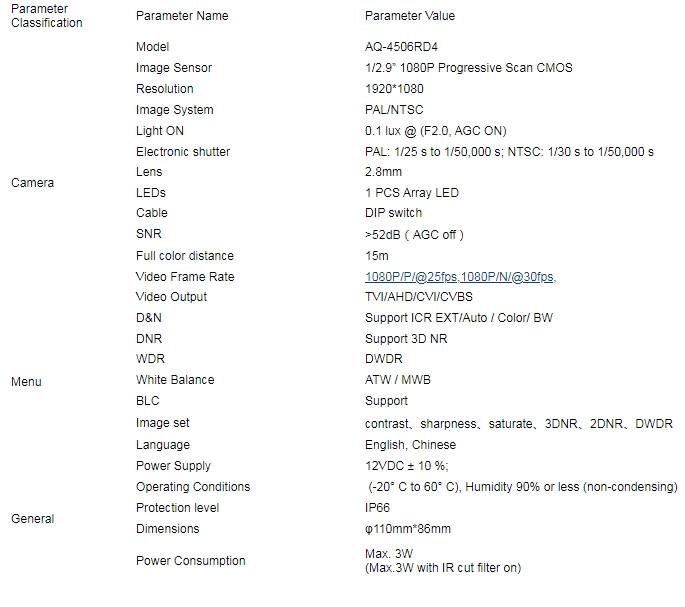Click the White Balance parameter name
685x607 pixels.
[x=175, y=380]
